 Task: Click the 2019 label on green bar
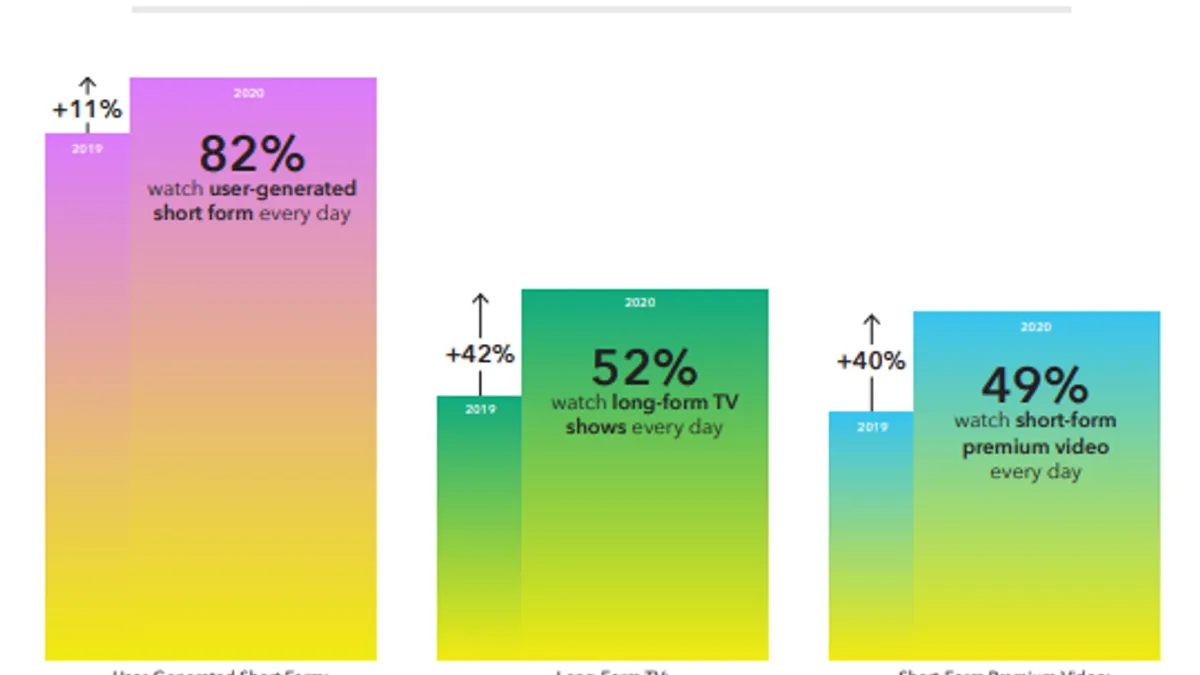(480, 409)
